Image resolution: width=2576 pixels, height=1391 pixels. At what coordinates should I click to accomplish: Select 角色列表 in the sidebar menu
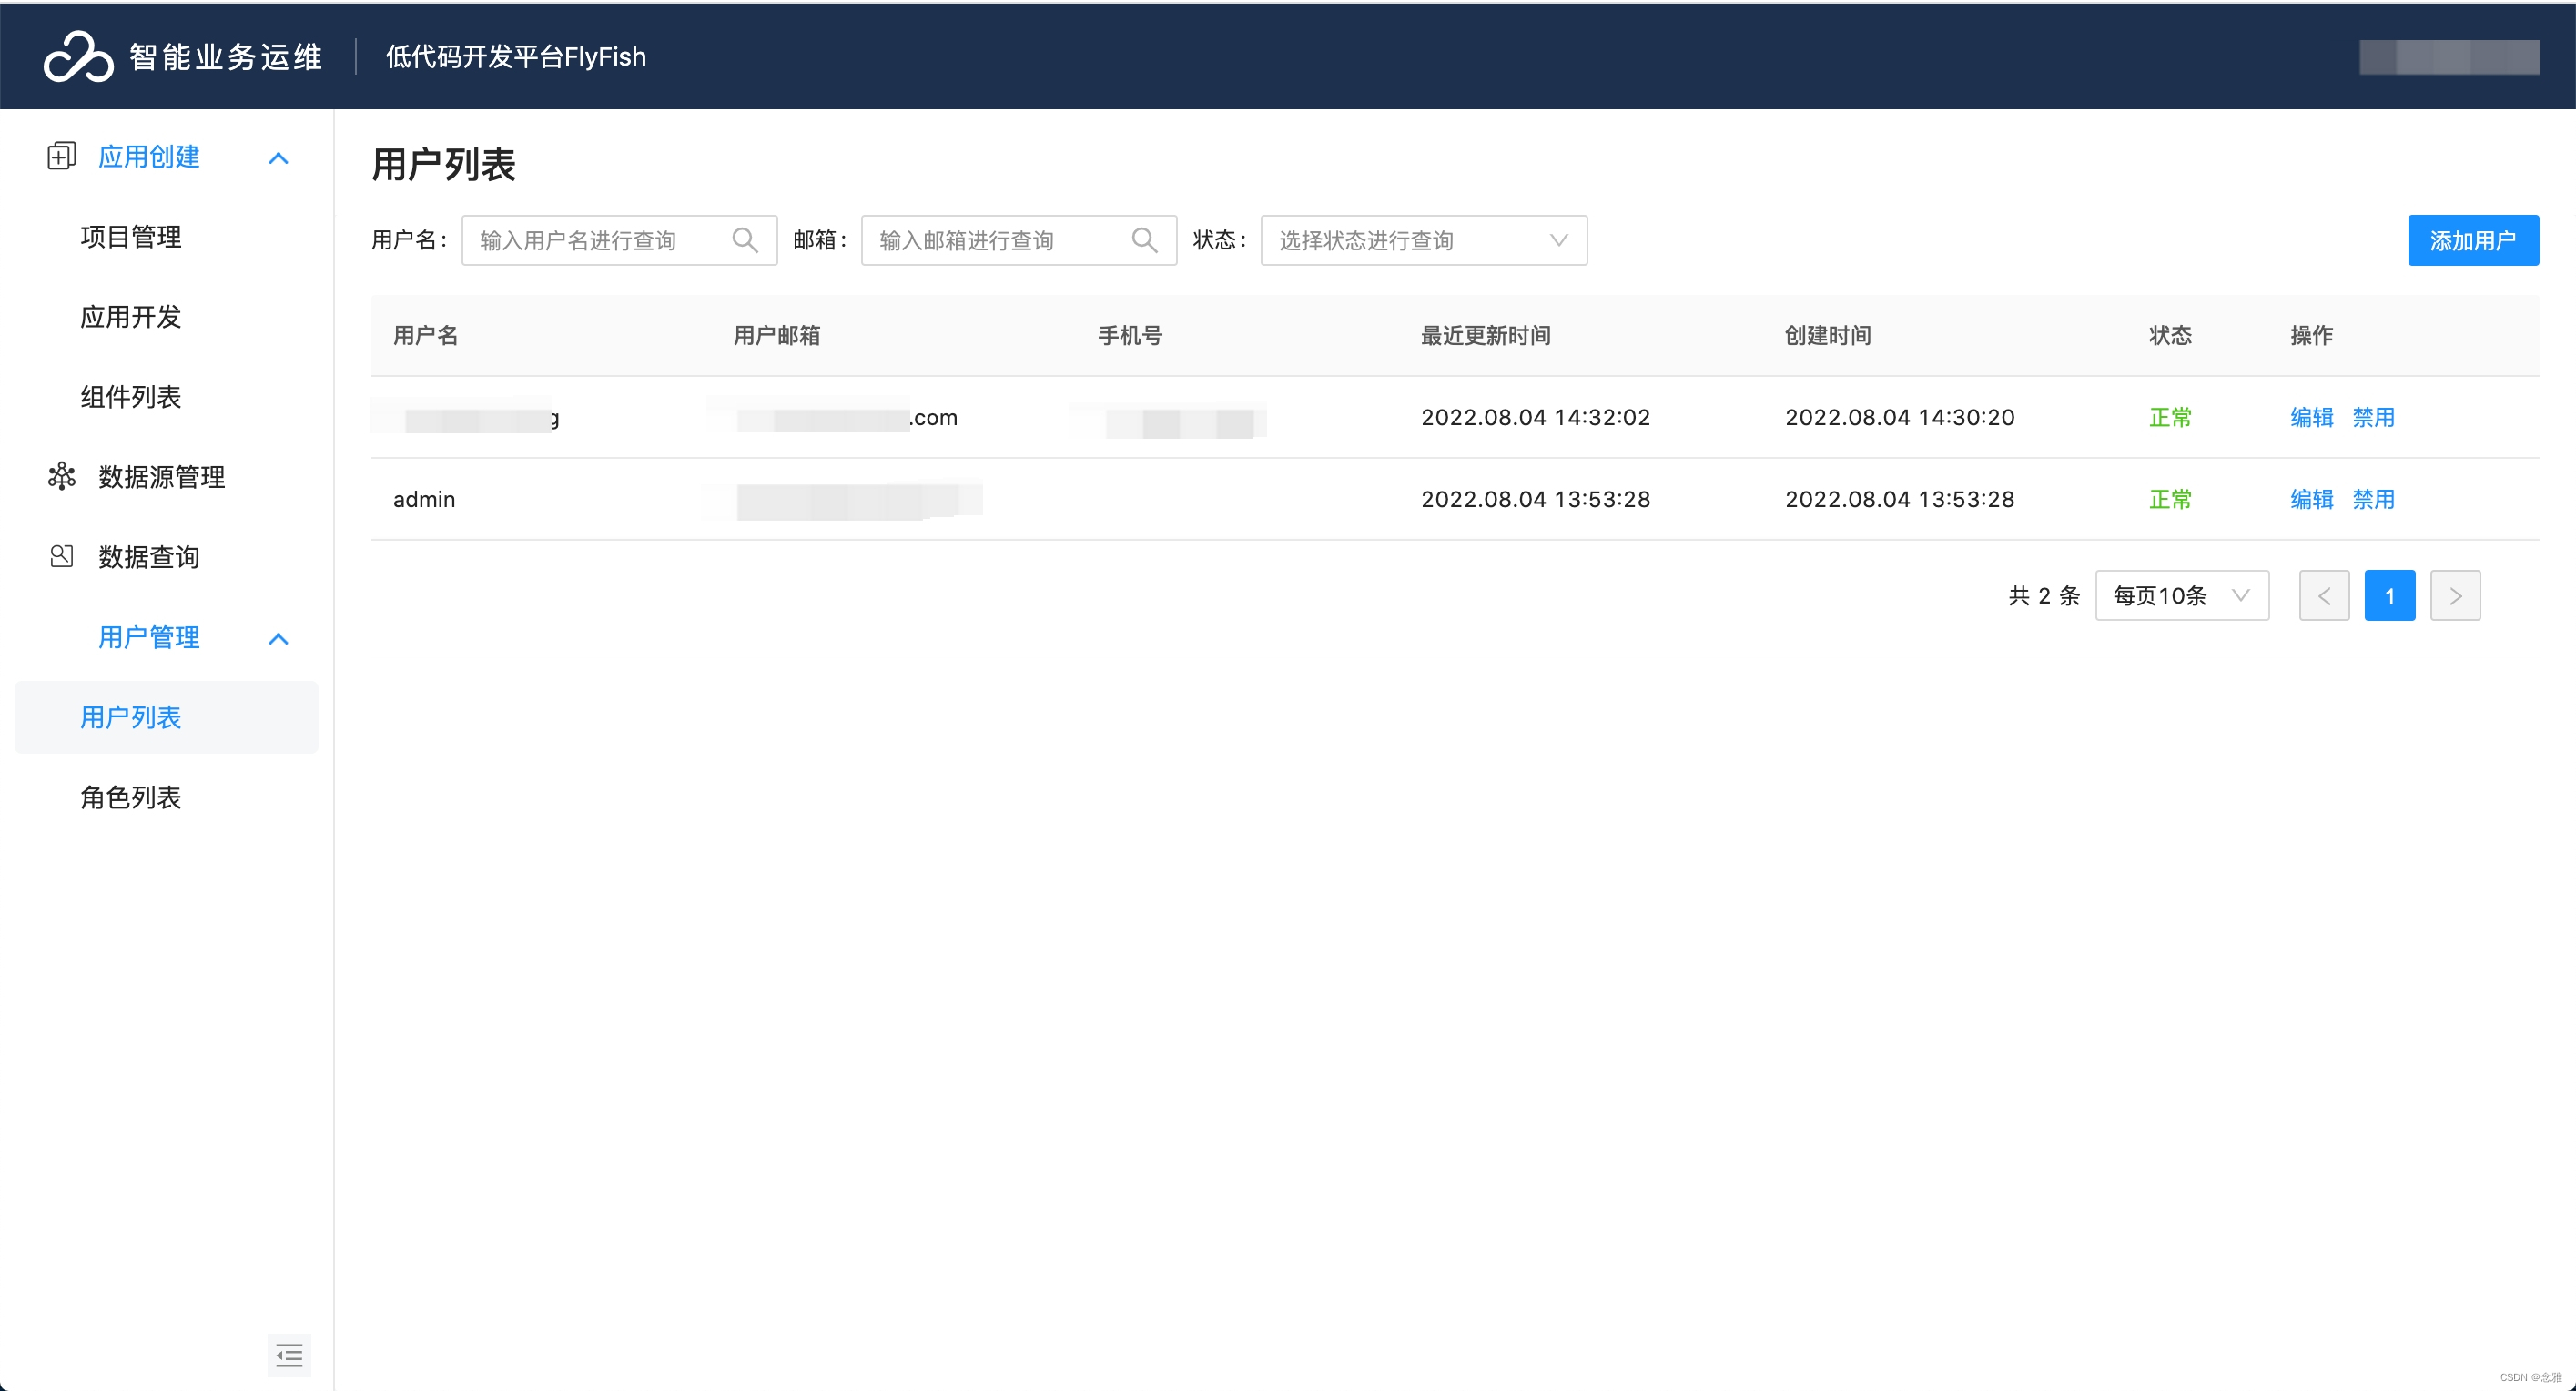coord(130,798)
